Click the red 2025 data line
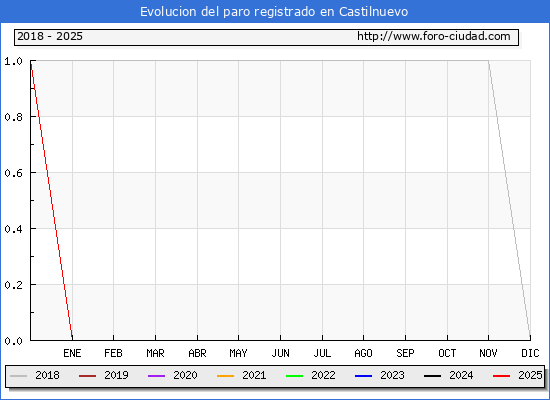 [x=52, y=200]
